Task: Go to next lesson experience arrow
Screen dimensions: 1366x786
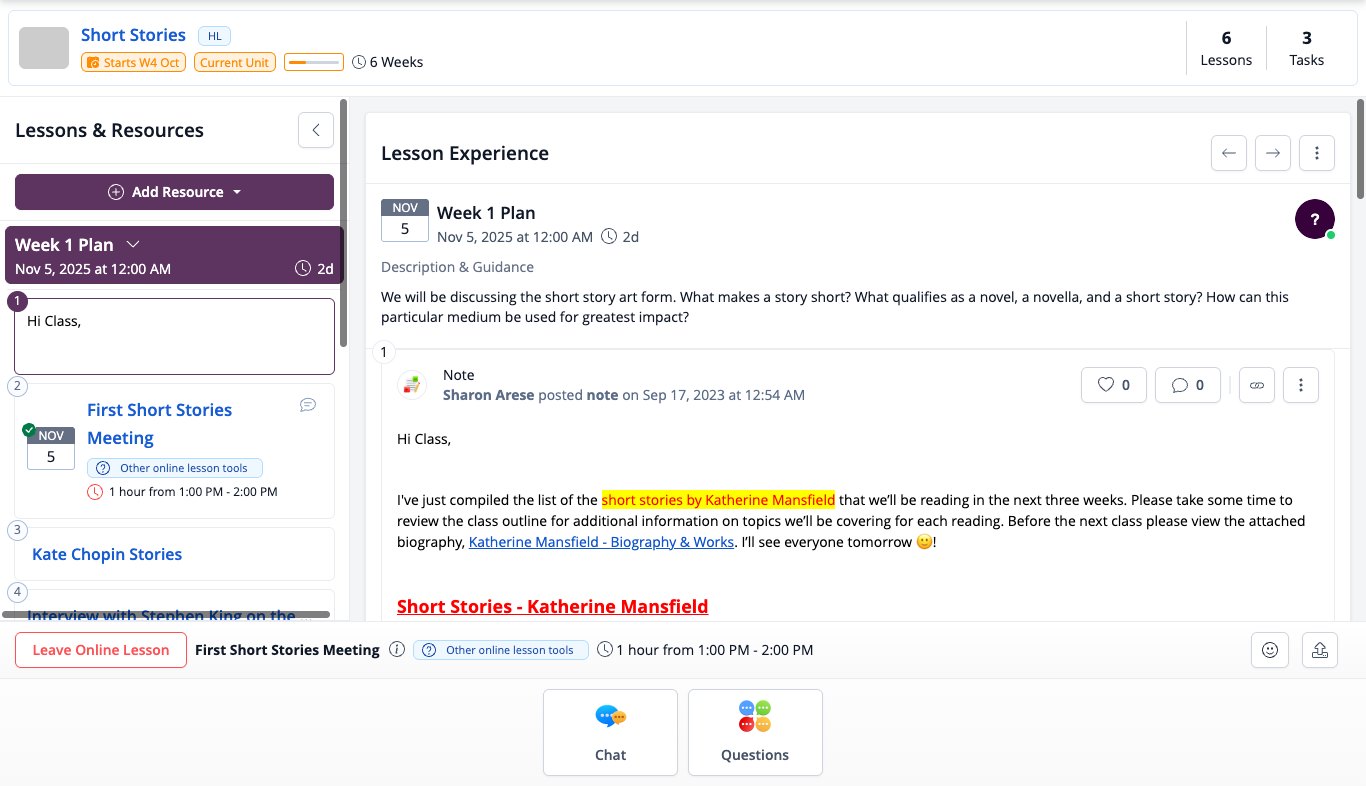Action: 1273,153
